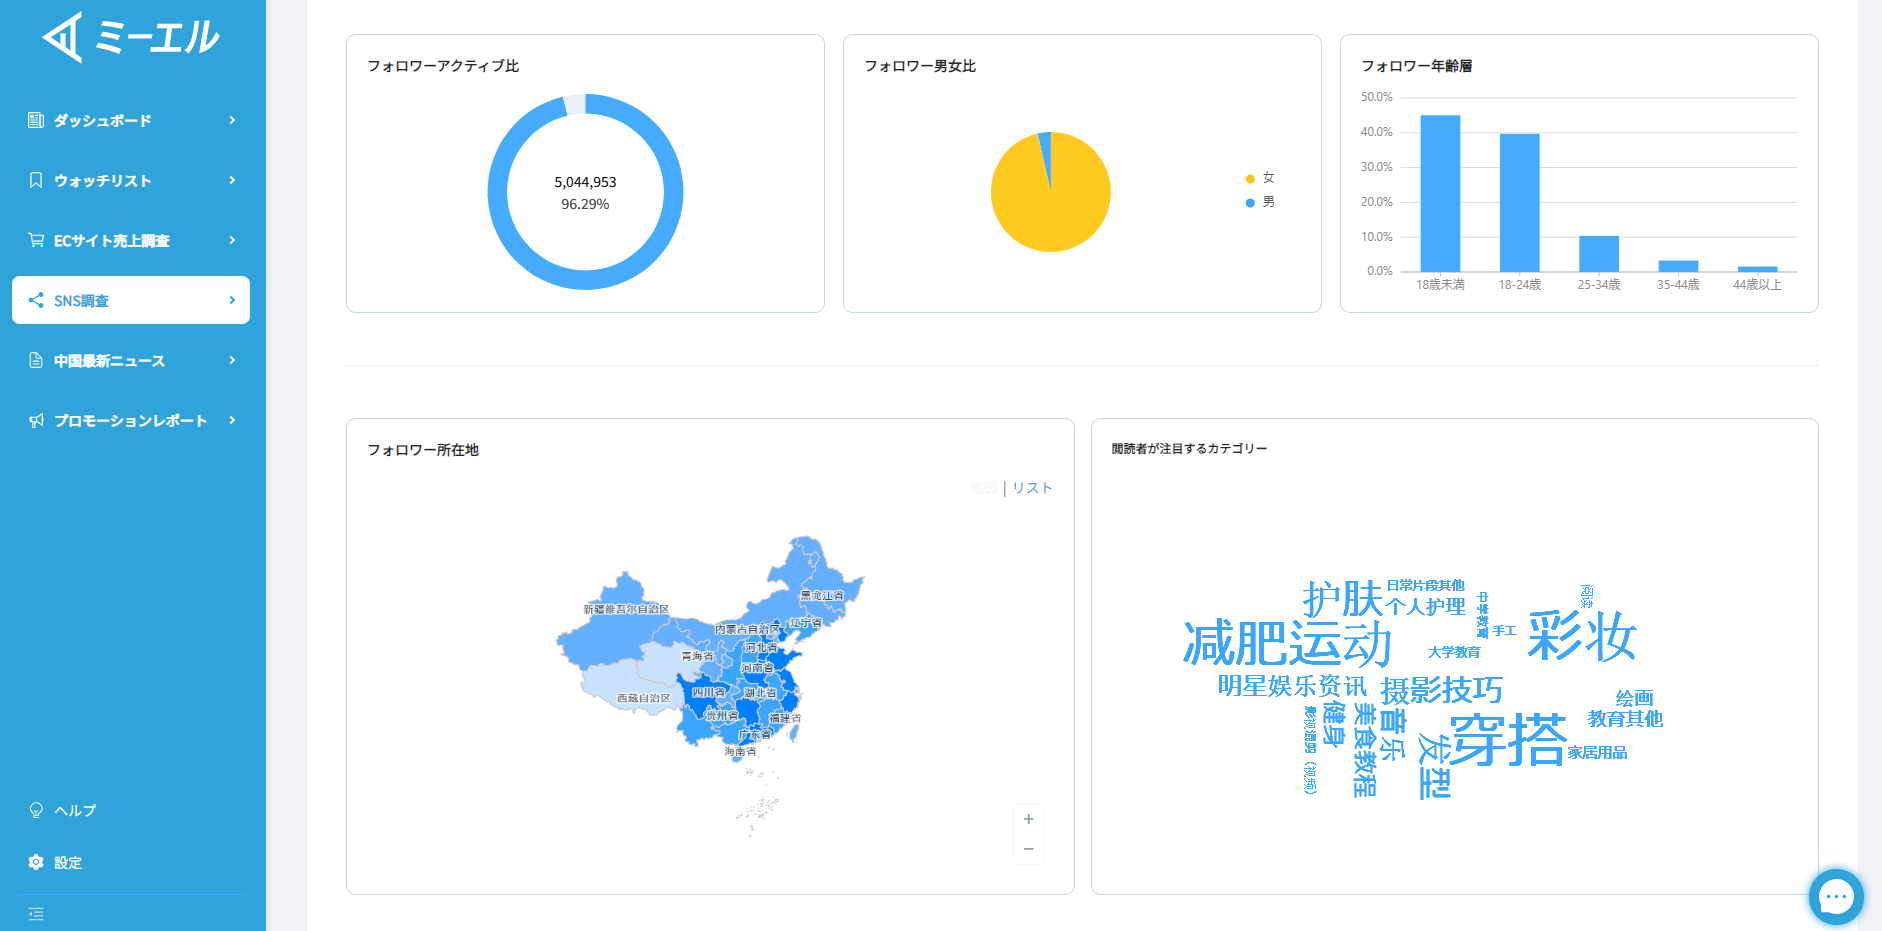
Task: Collapse the sidebar with the bottom menu icon
Action: (x=36, y=913)
